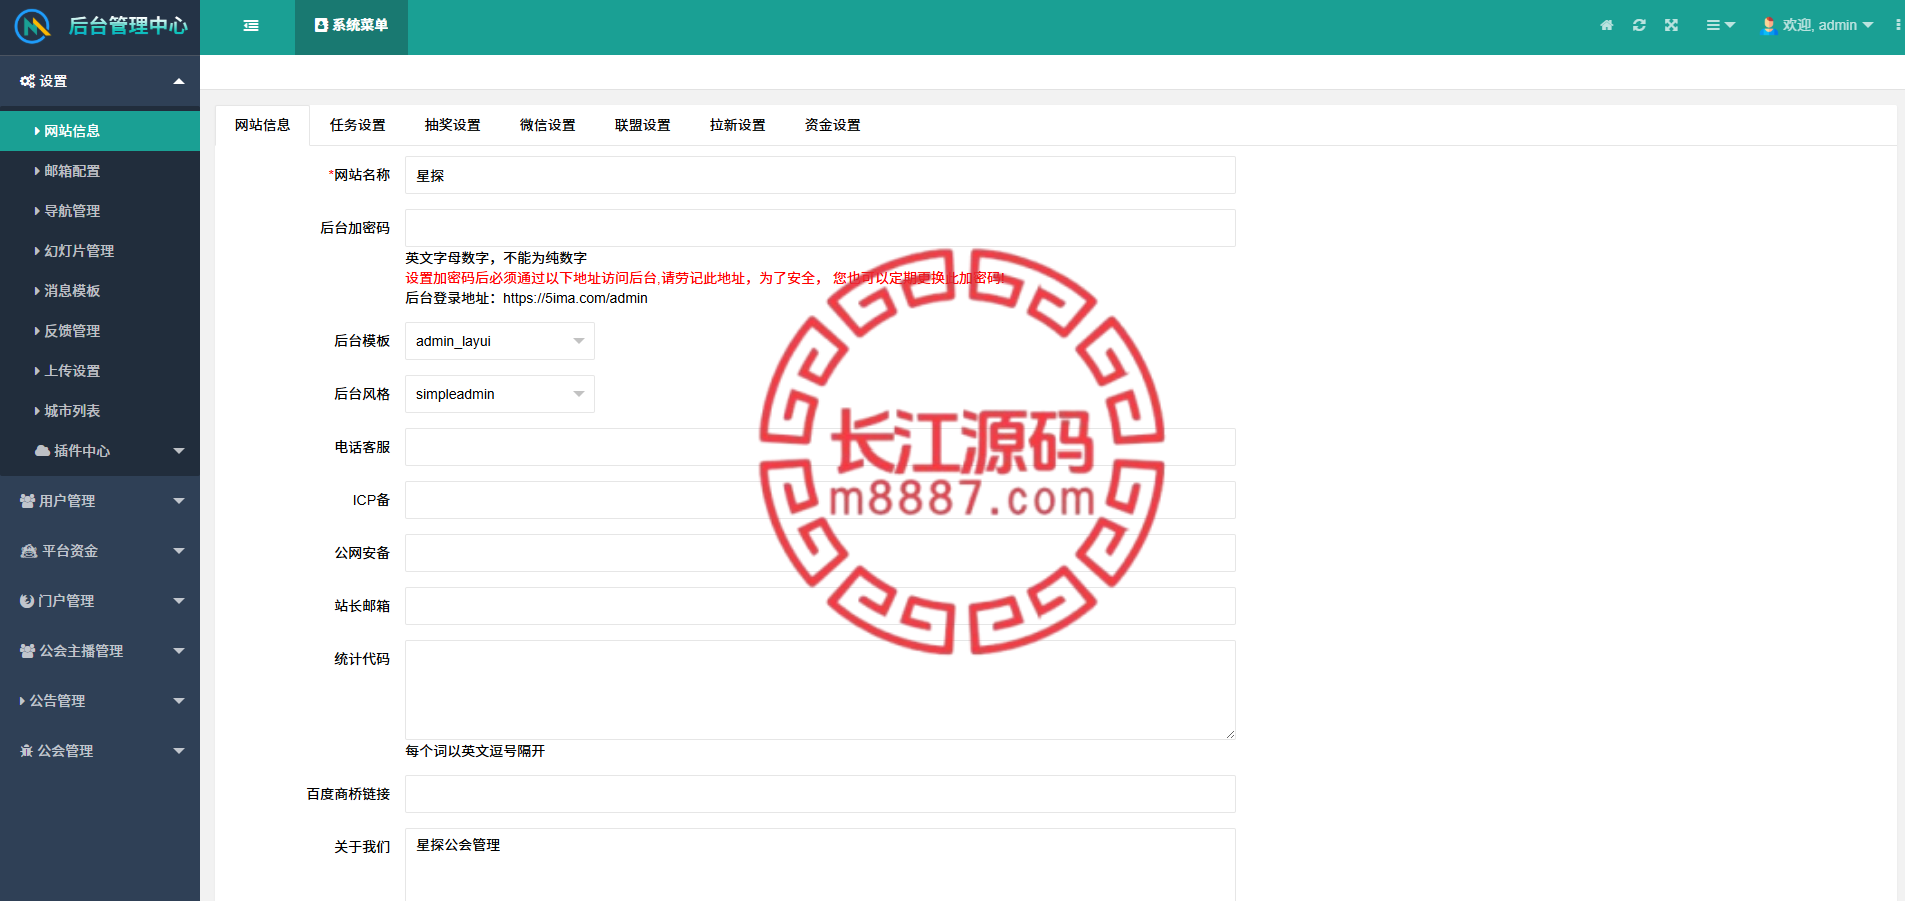Open the 后台风格 simpleadmin dropdown
The width and height of the screenshot is (1905, 901).
tap(500, 394)
